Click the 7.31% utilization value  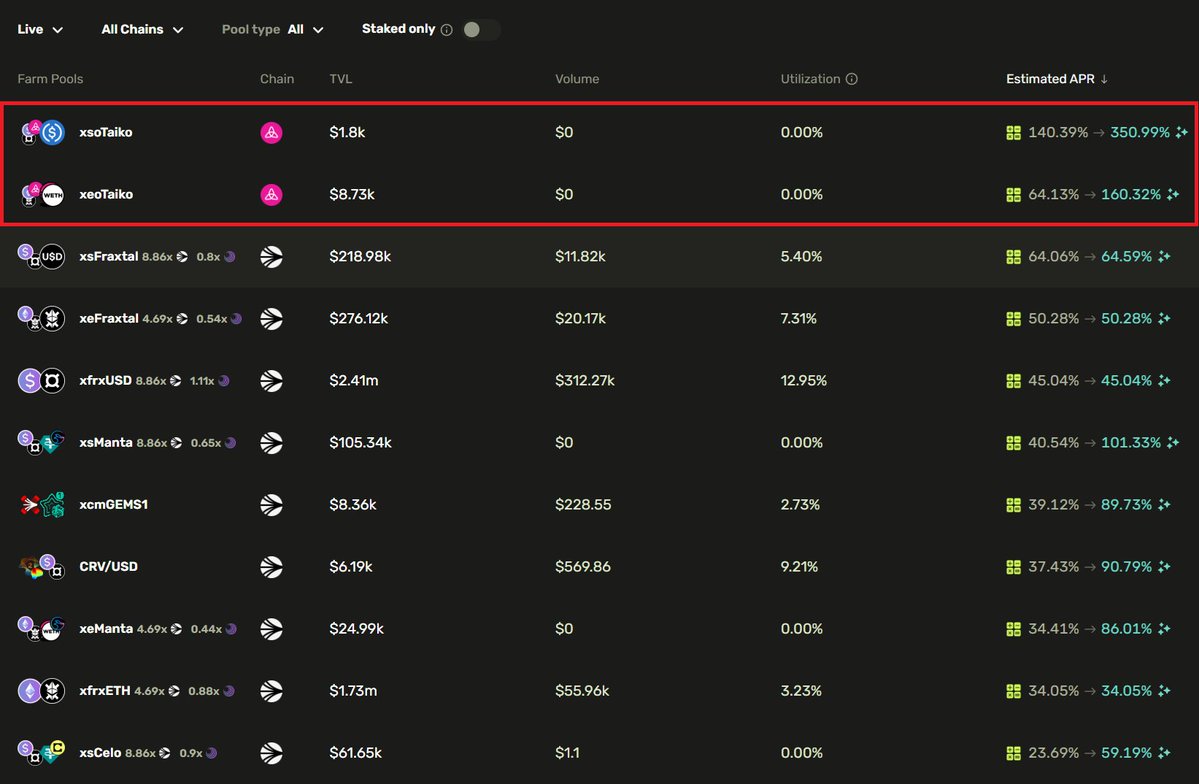click(x=798, y=318)
